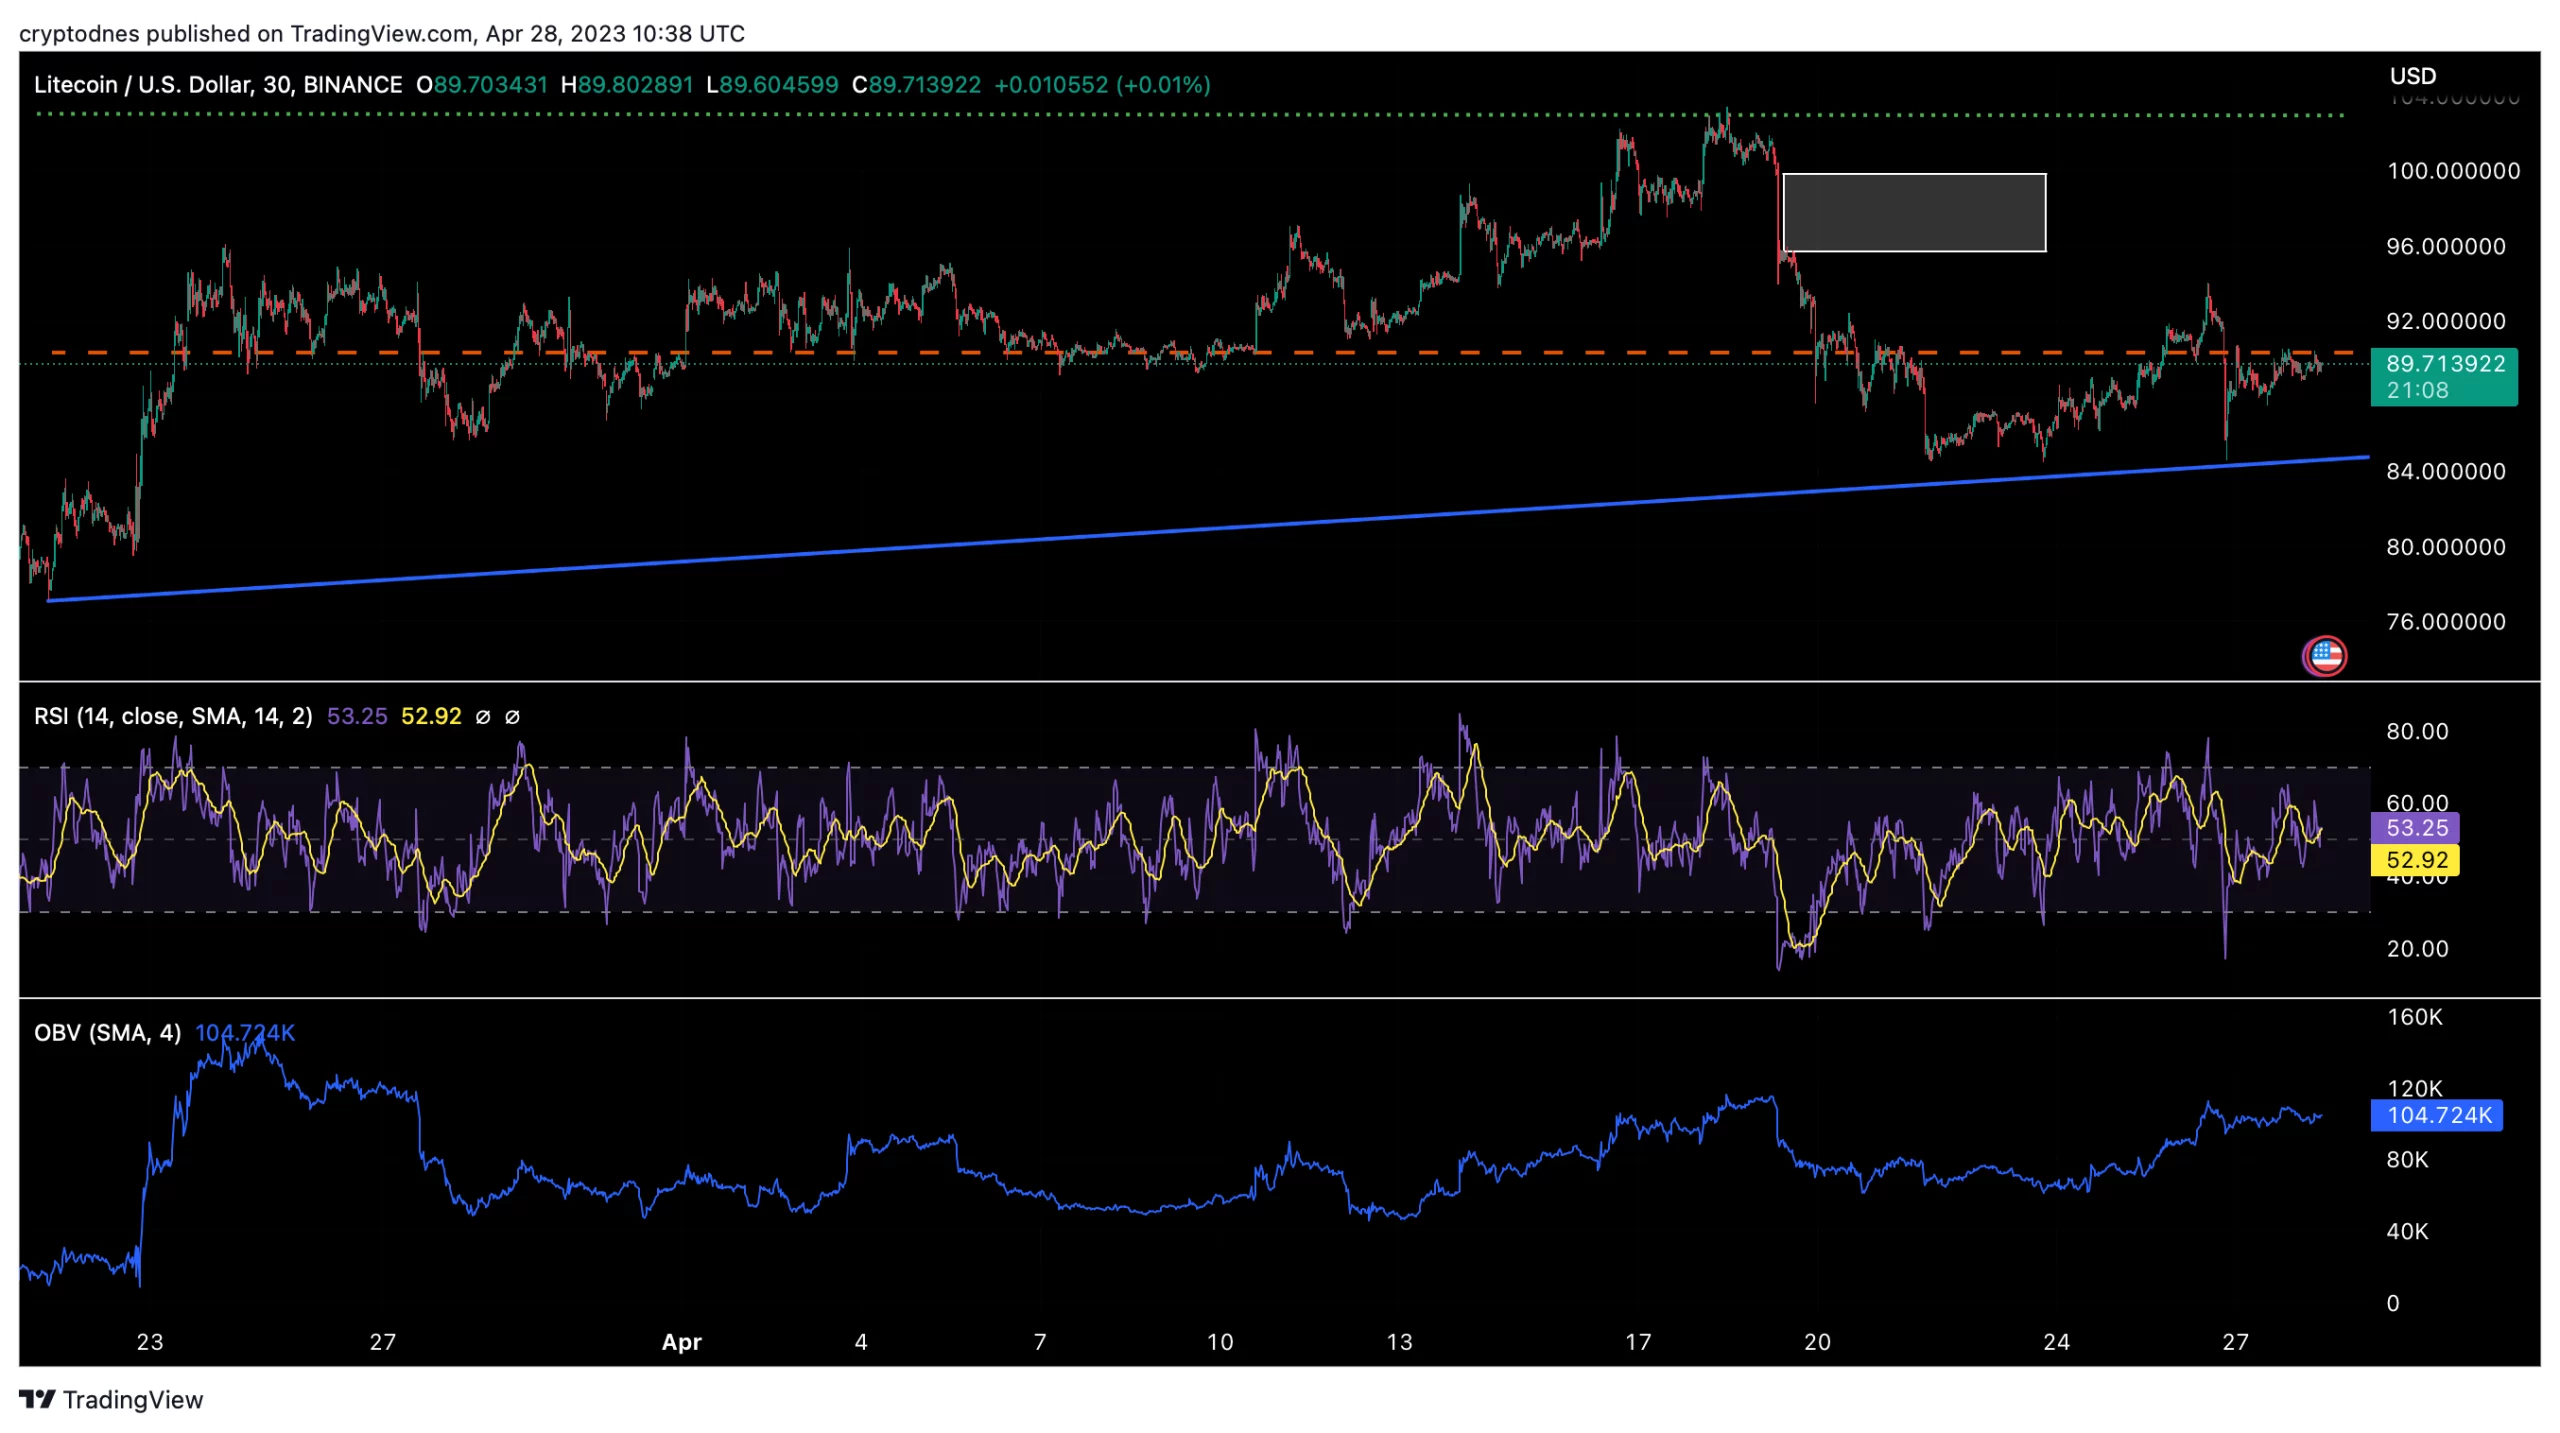The image size is (2560, 1433).
Task: Click first null symbol next to RSI values
Action: click(483, 716)
